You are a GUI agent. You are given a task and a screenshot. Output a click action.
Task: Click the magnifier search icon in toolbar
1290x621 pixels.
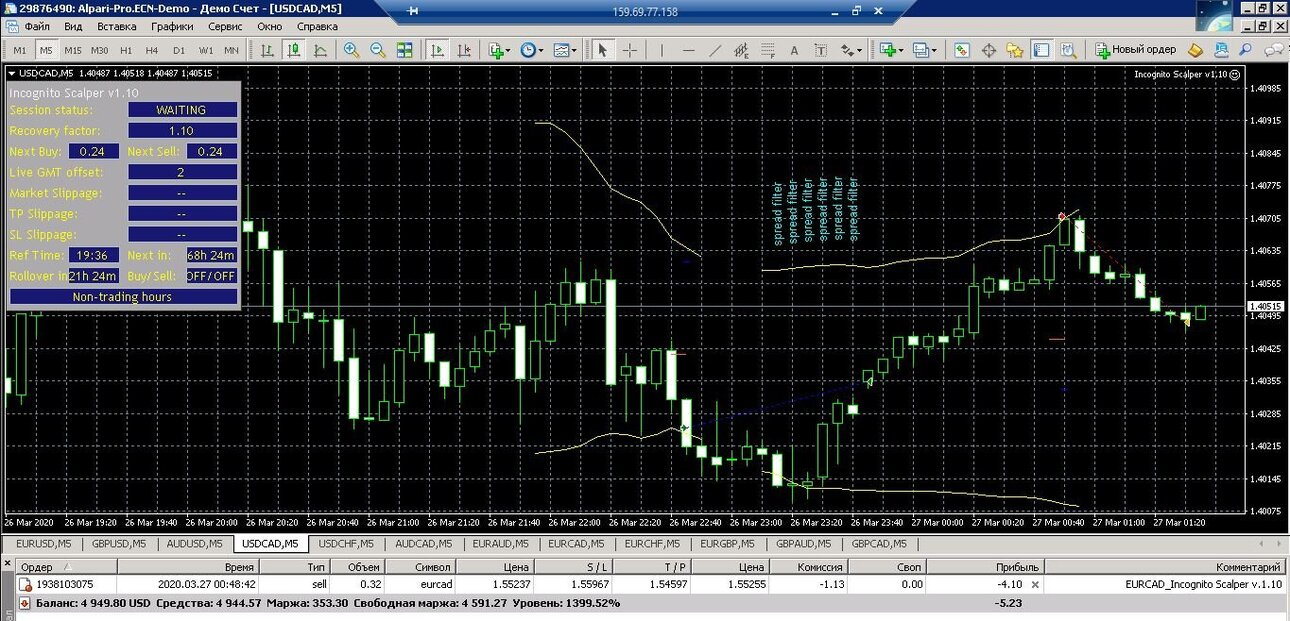1247,50
